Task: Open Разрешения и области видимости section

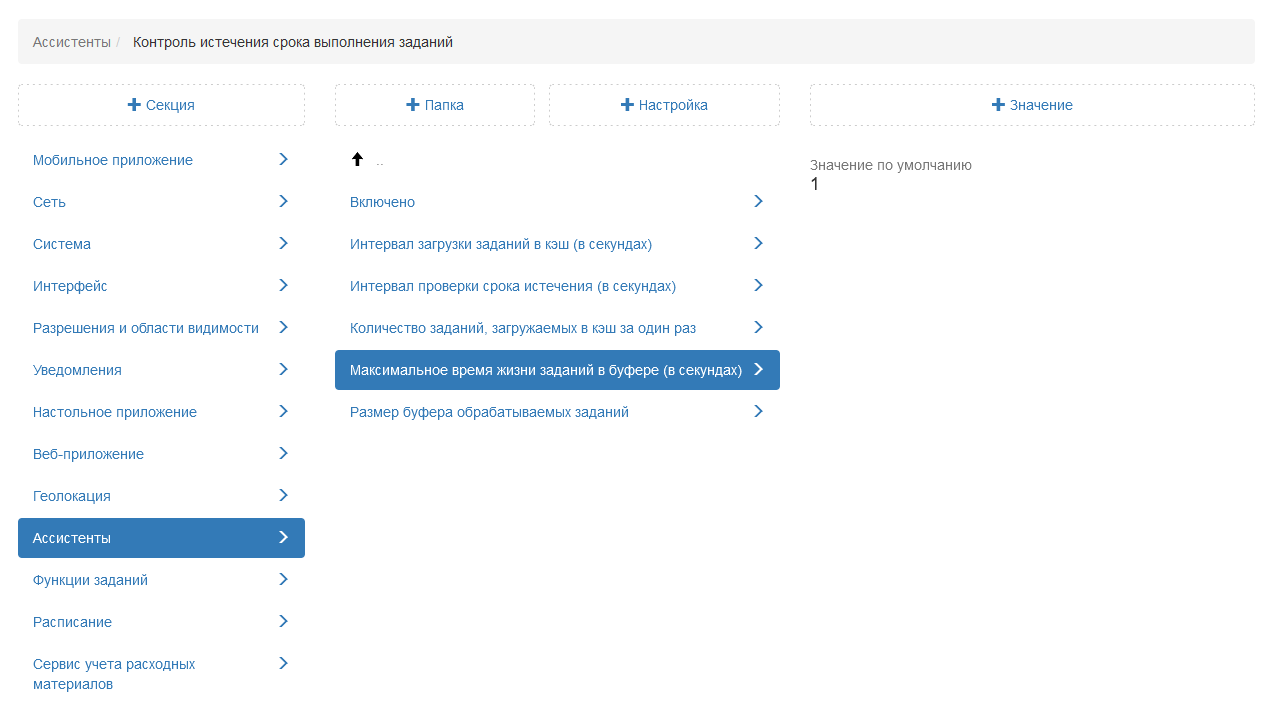Action: tap(146, 328)
